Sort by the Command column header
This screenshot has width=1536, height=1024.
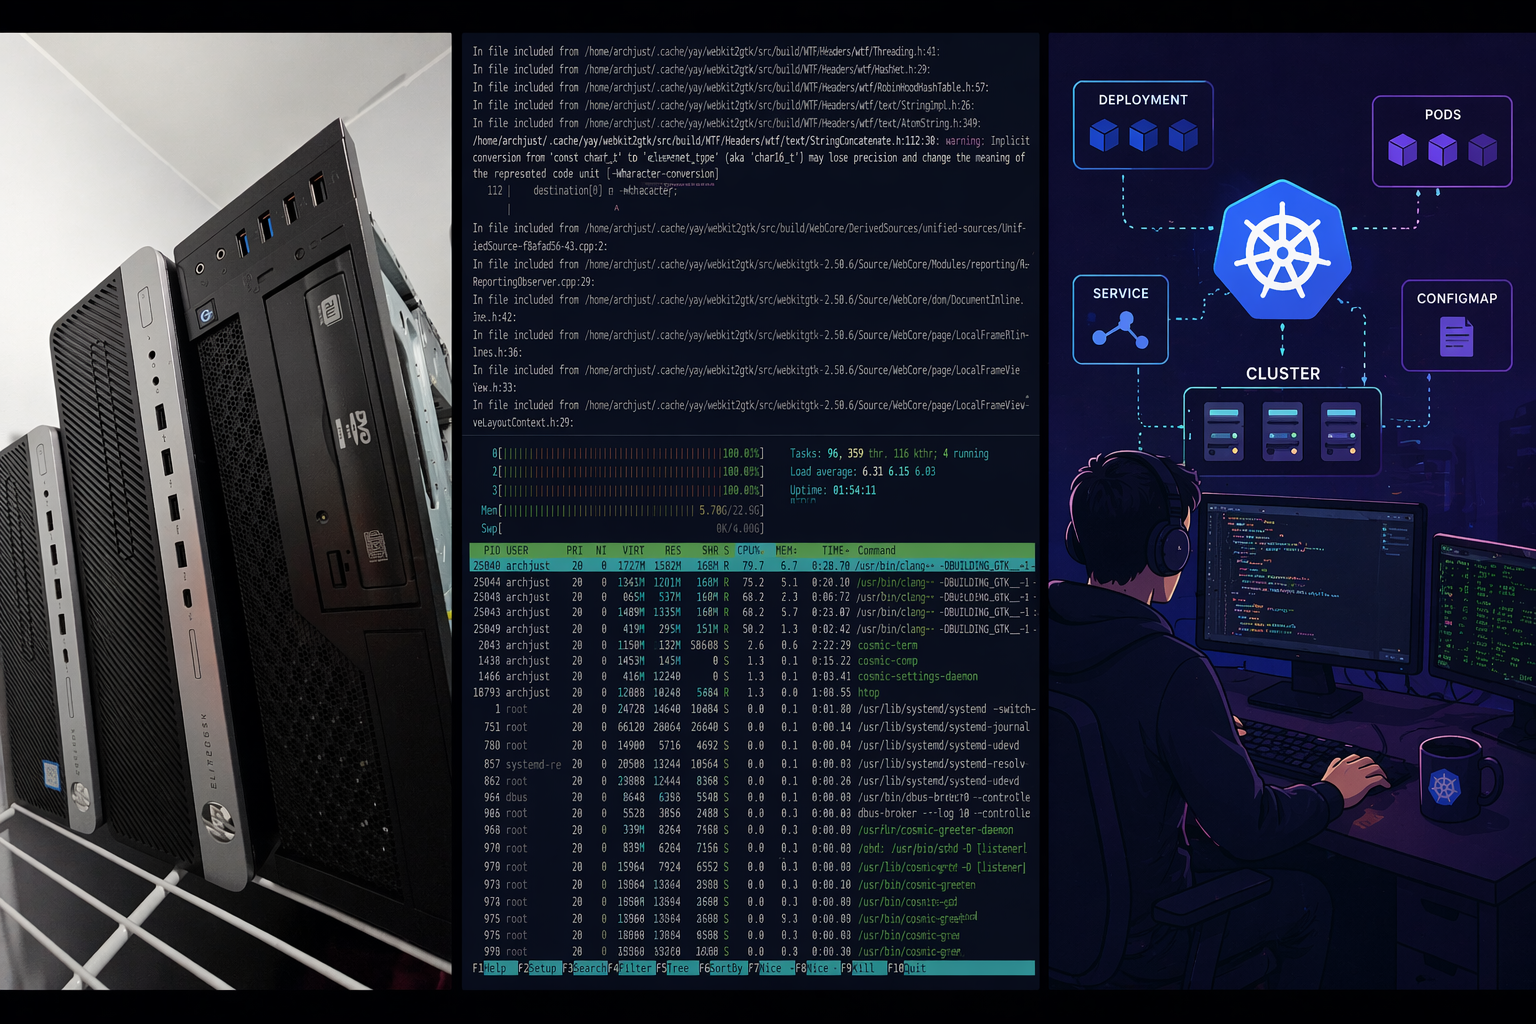click(876, 550)
